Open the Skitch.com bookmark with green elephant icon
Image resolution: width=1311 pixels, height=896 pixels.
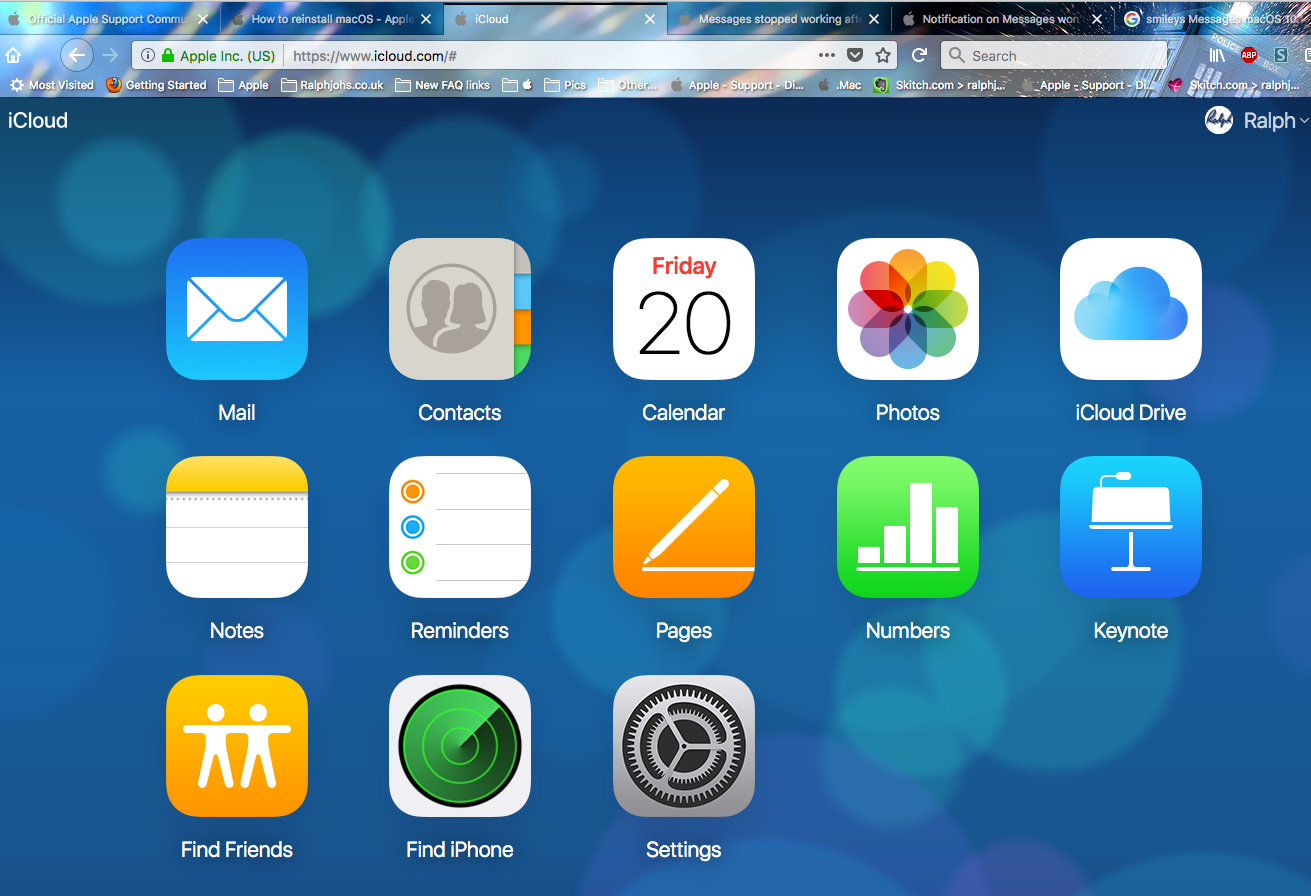point(940,85)
